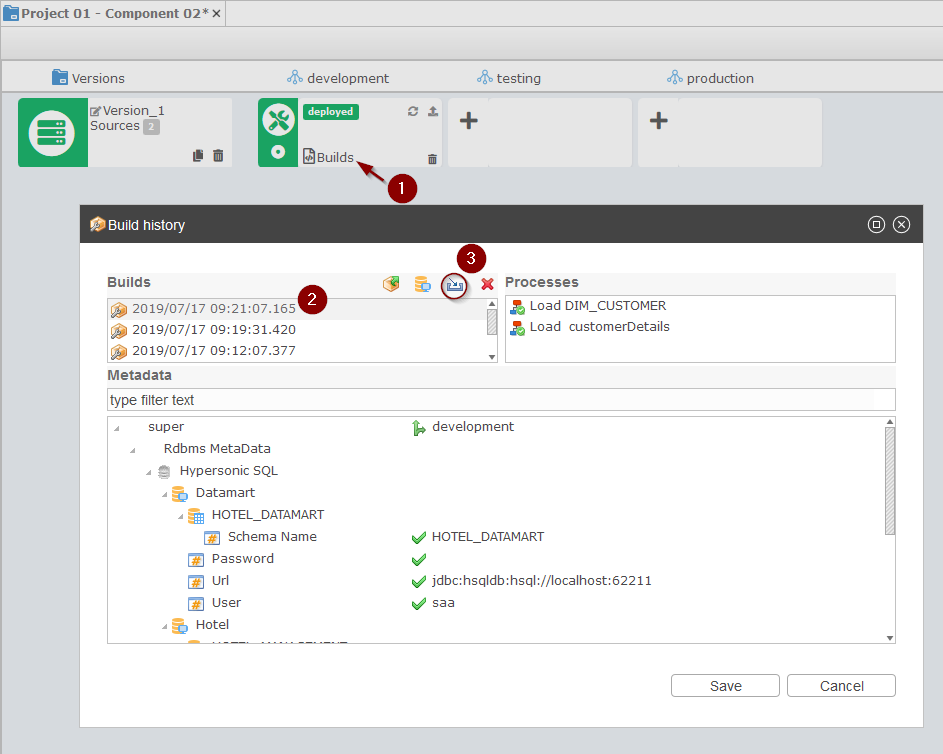Refresh the deployed development component
Viewport: 943px width, 754px height.
point(412,112)
